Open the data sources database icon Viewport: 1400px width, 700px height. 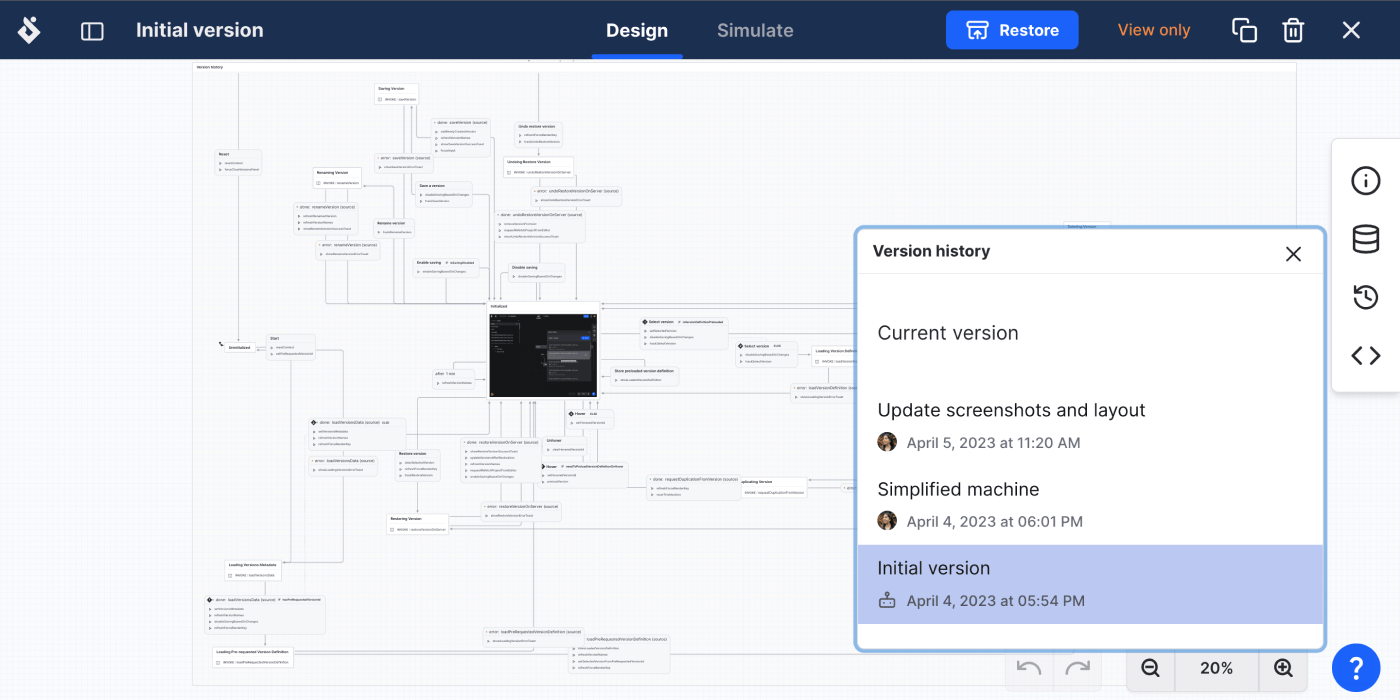1365,239
